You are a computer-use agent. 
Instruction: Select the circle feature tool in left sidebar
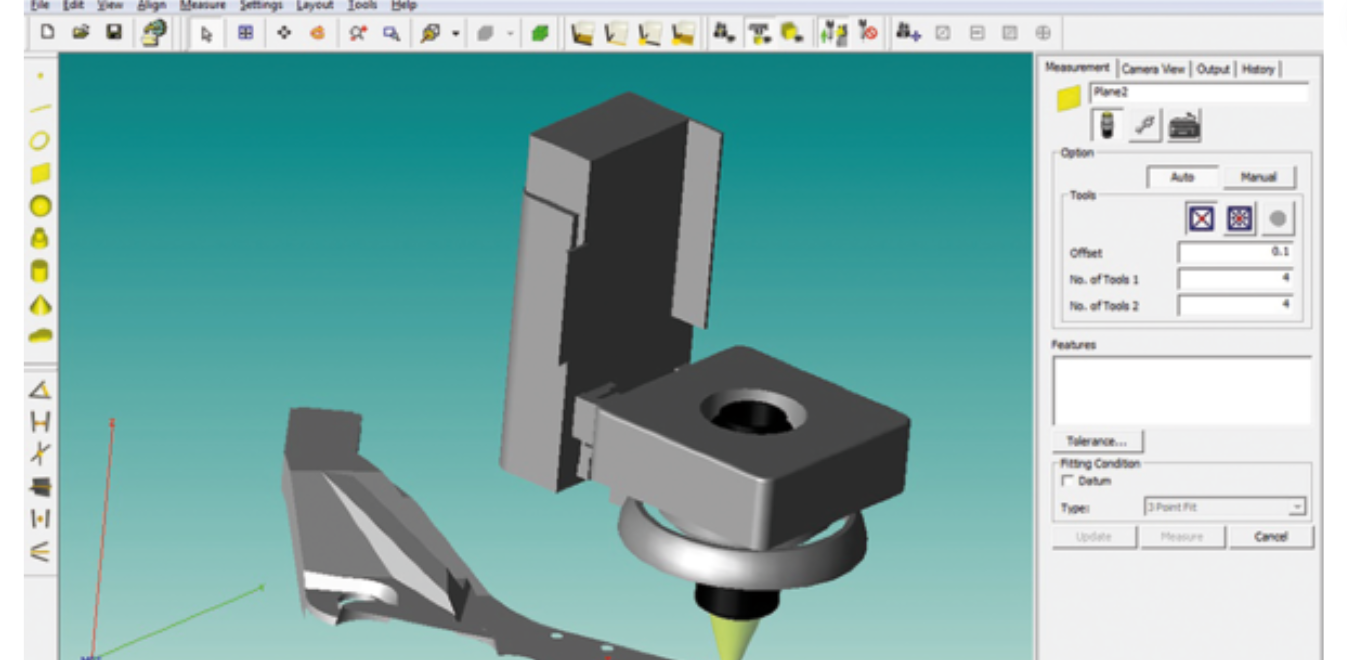pos(40,141)
